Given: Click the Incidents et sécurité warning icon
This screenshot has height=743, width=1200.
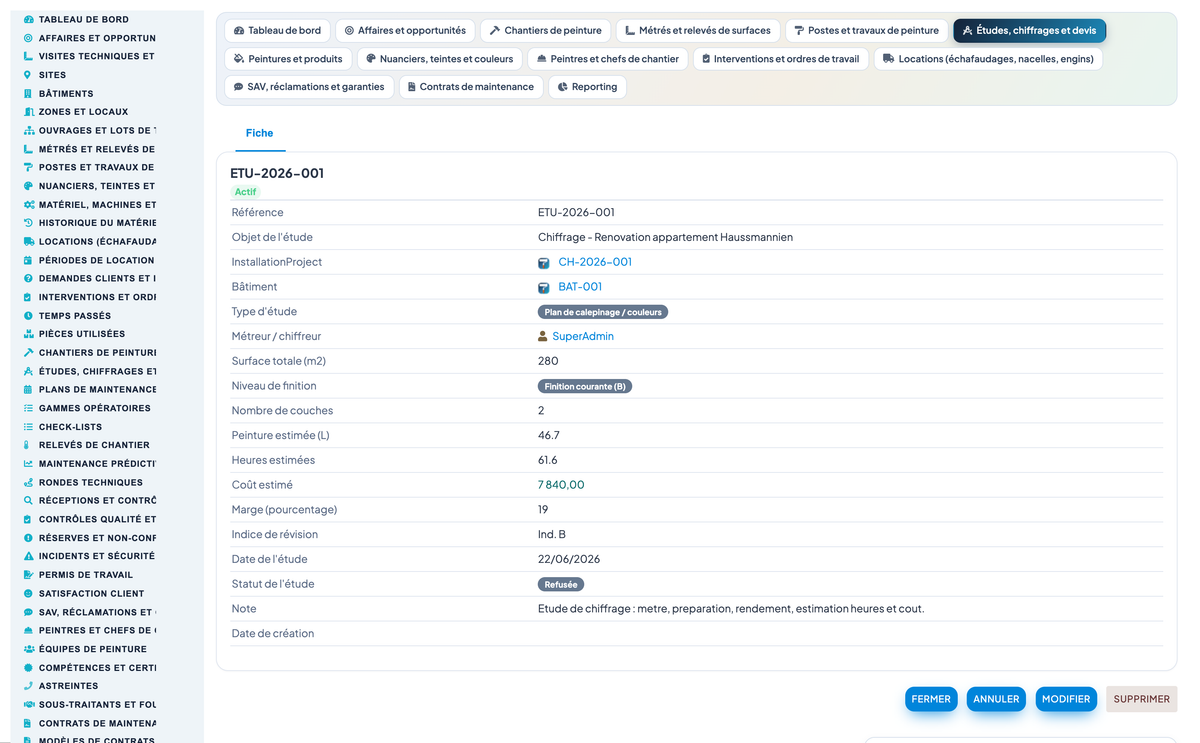Looking at the screenshot, I should point(29,556).
